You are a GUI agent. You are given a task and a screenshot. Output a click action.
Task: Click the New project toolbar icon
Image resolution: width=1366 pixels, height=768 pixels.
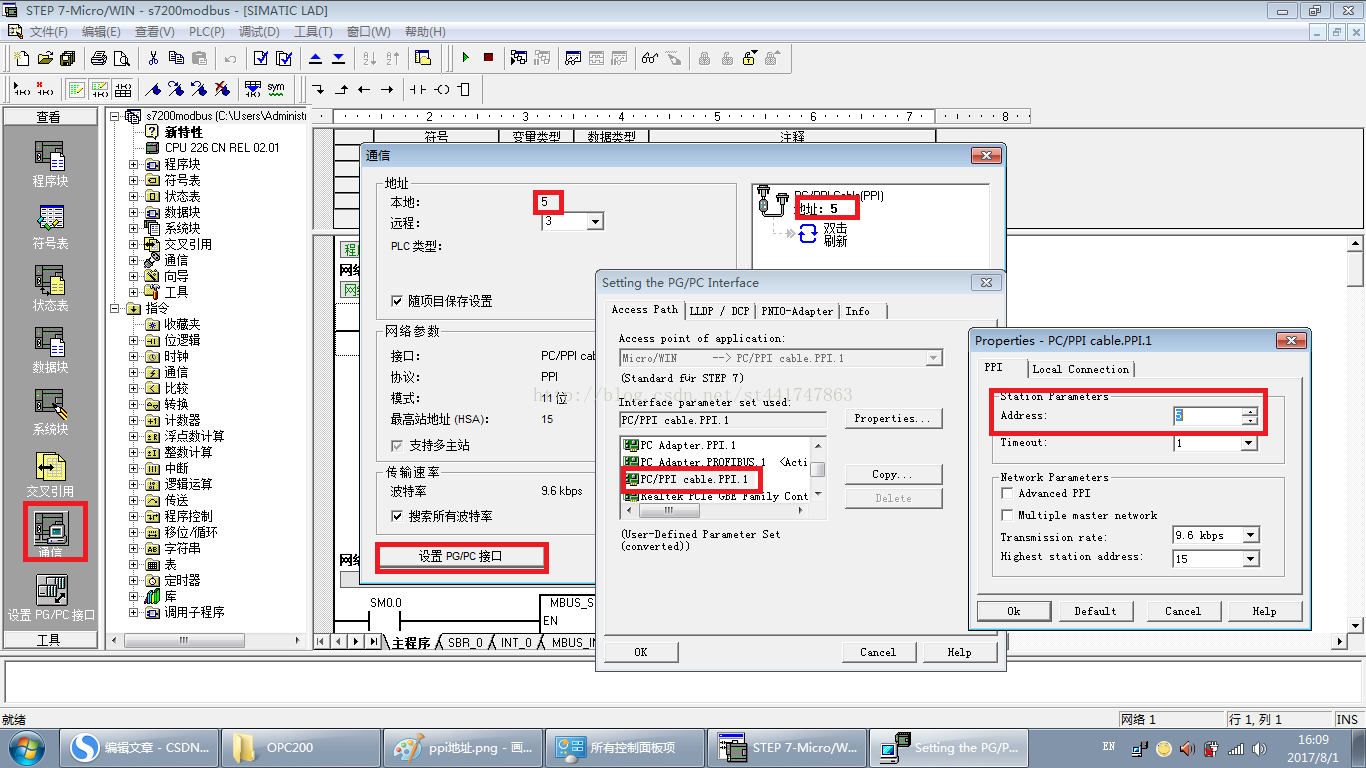[x=22, y=58]
